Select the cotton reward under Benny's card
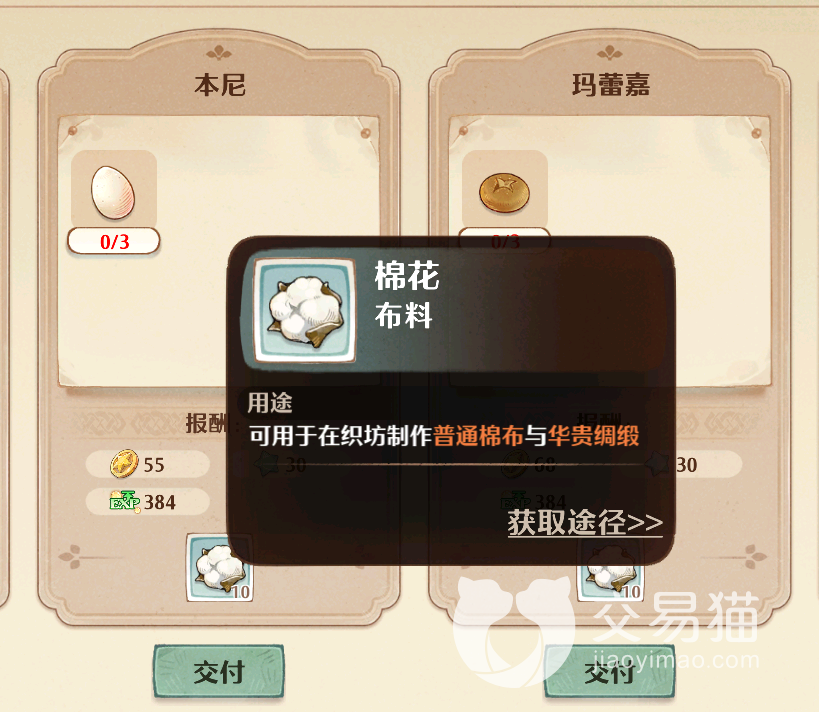 click(220, 568)
